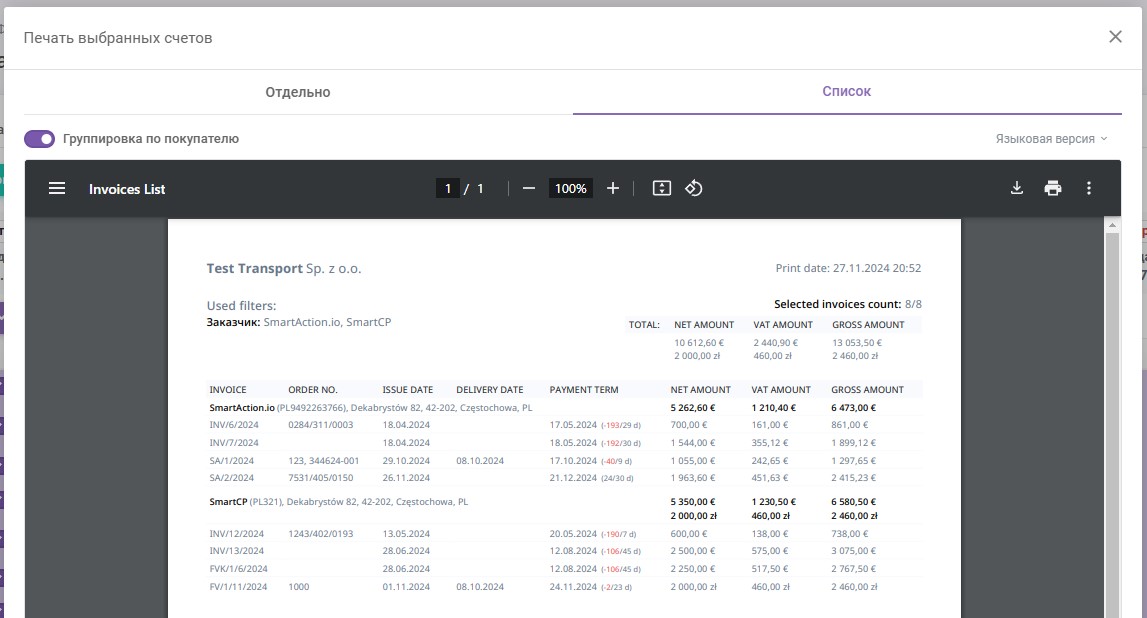This screenshot has width=1147, height=618.
Task: Click the page number input field
Action: click(448, 189)
